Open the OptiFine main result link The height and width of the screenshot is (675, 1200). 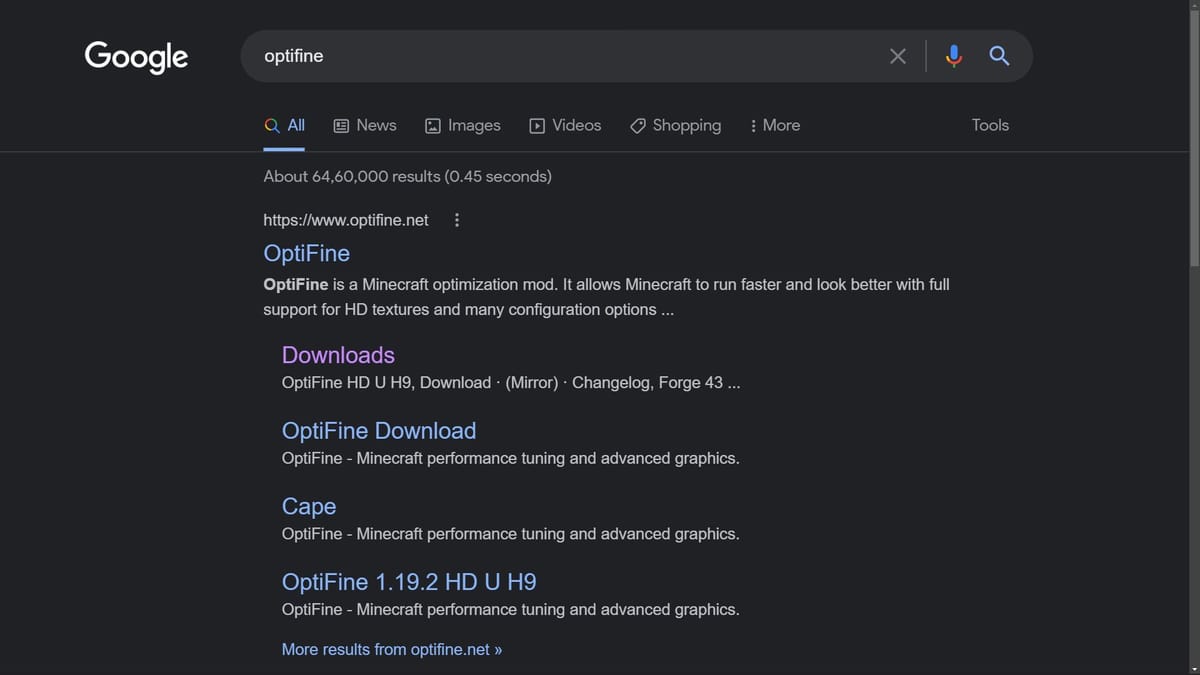[306, 253]
